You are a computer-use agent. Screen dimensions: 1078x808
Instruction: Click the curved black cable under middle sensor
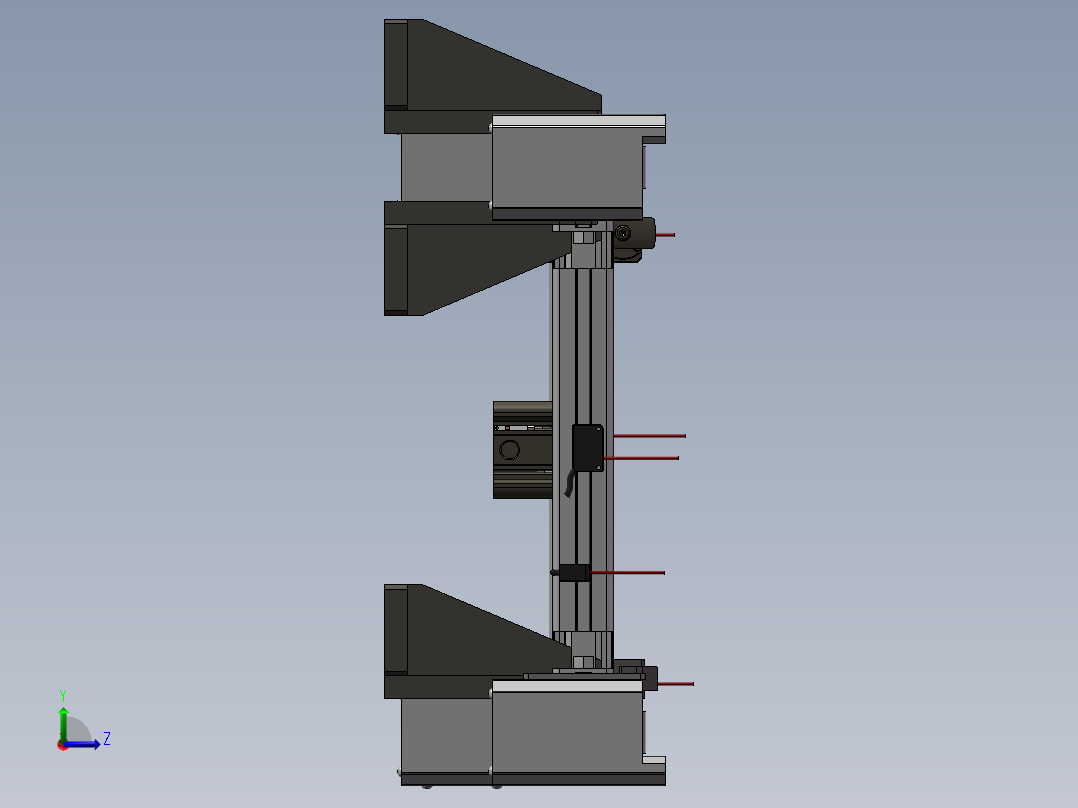570,484
